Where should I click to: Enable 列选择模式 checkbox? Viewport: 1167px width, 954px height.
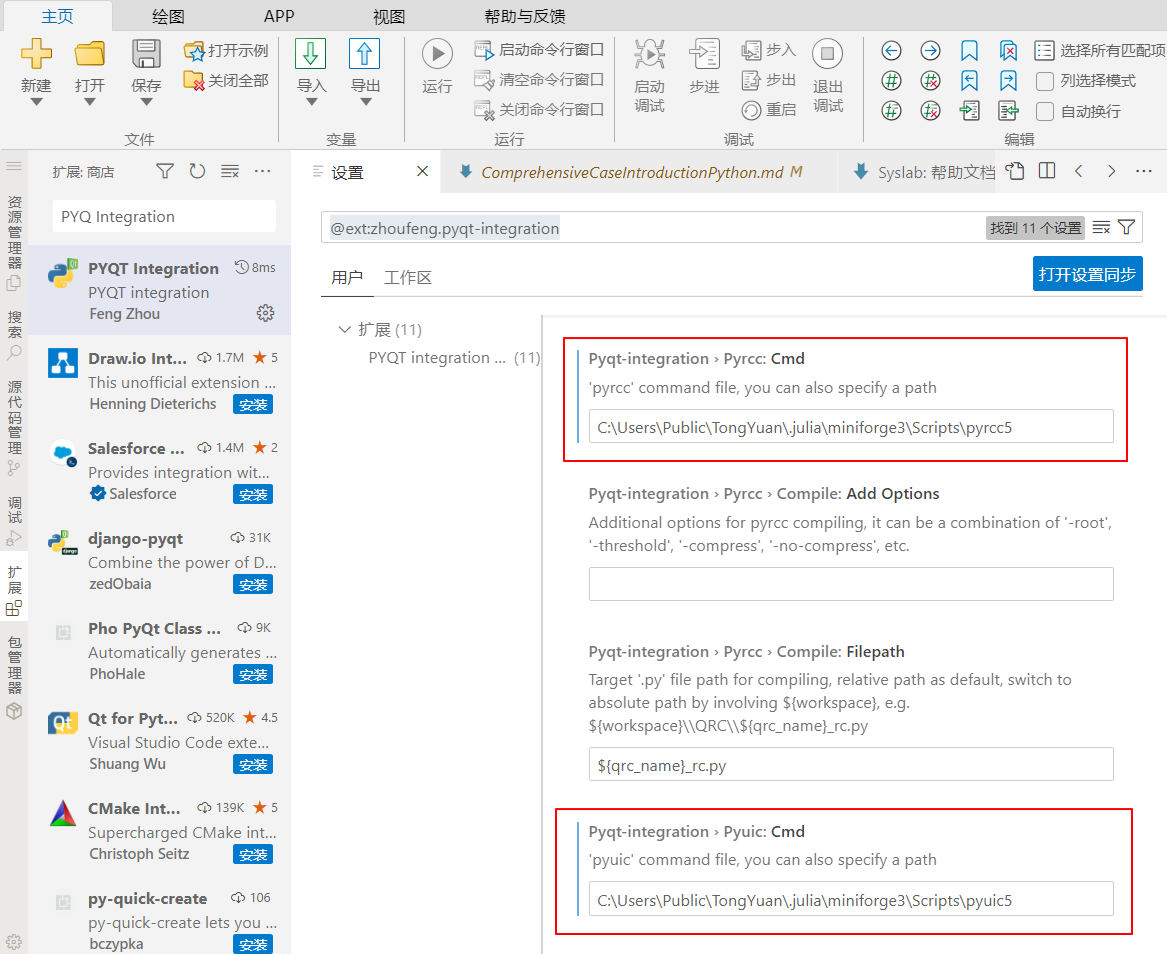[1045, 81]
